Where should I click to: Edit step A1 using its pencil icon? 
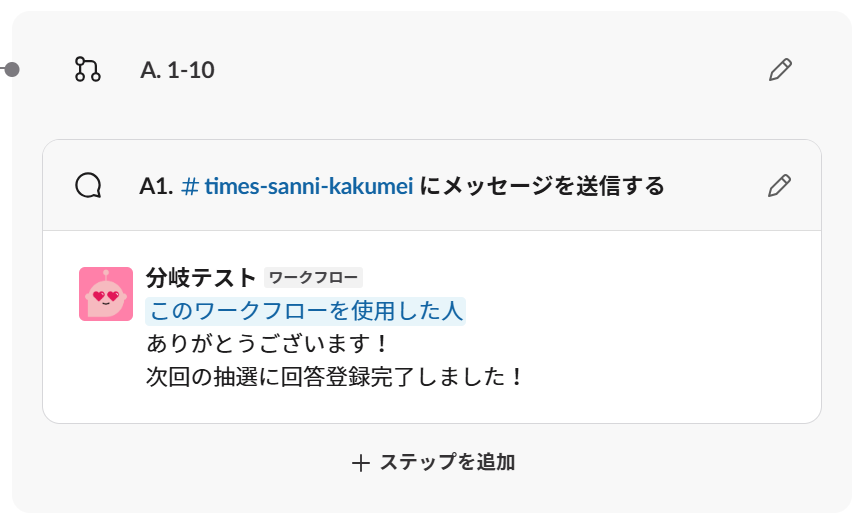click(779, 186)
